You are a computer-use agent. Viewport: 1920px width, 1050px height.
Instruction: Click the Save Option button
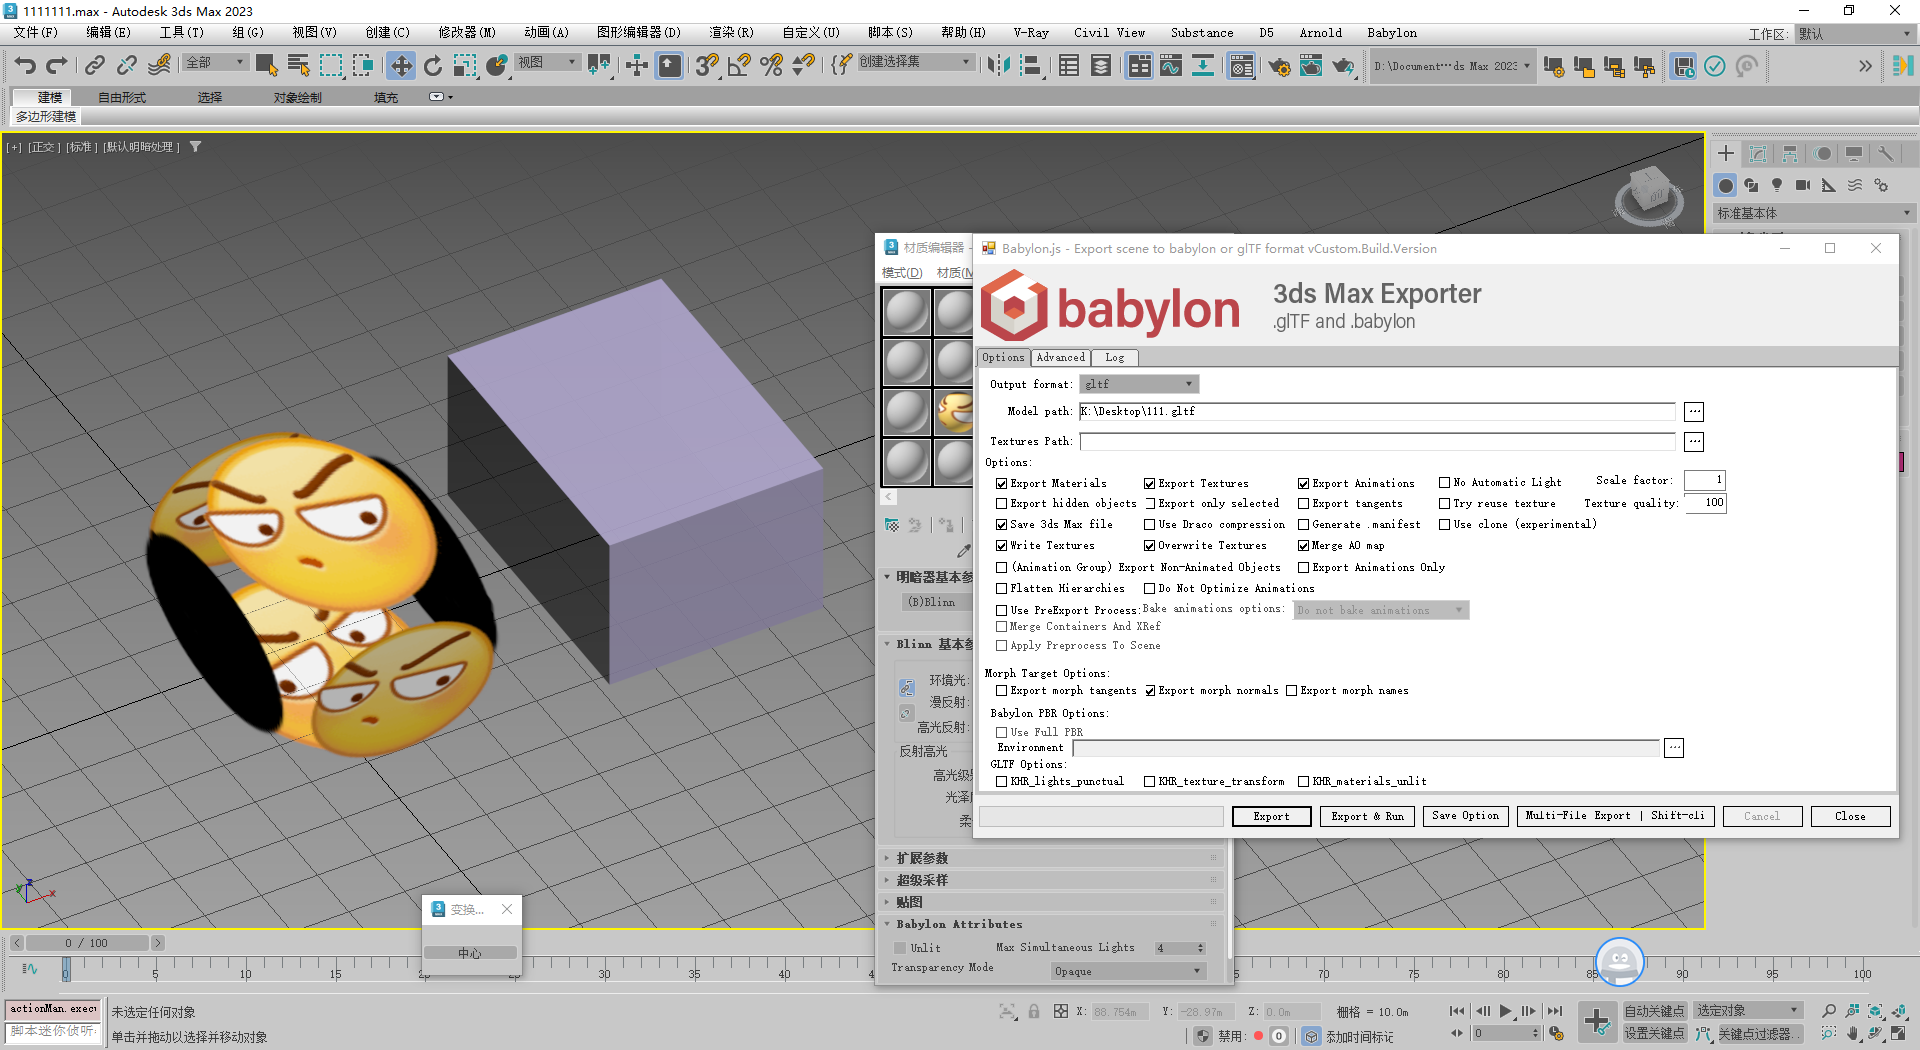[x=1465, y=816]
